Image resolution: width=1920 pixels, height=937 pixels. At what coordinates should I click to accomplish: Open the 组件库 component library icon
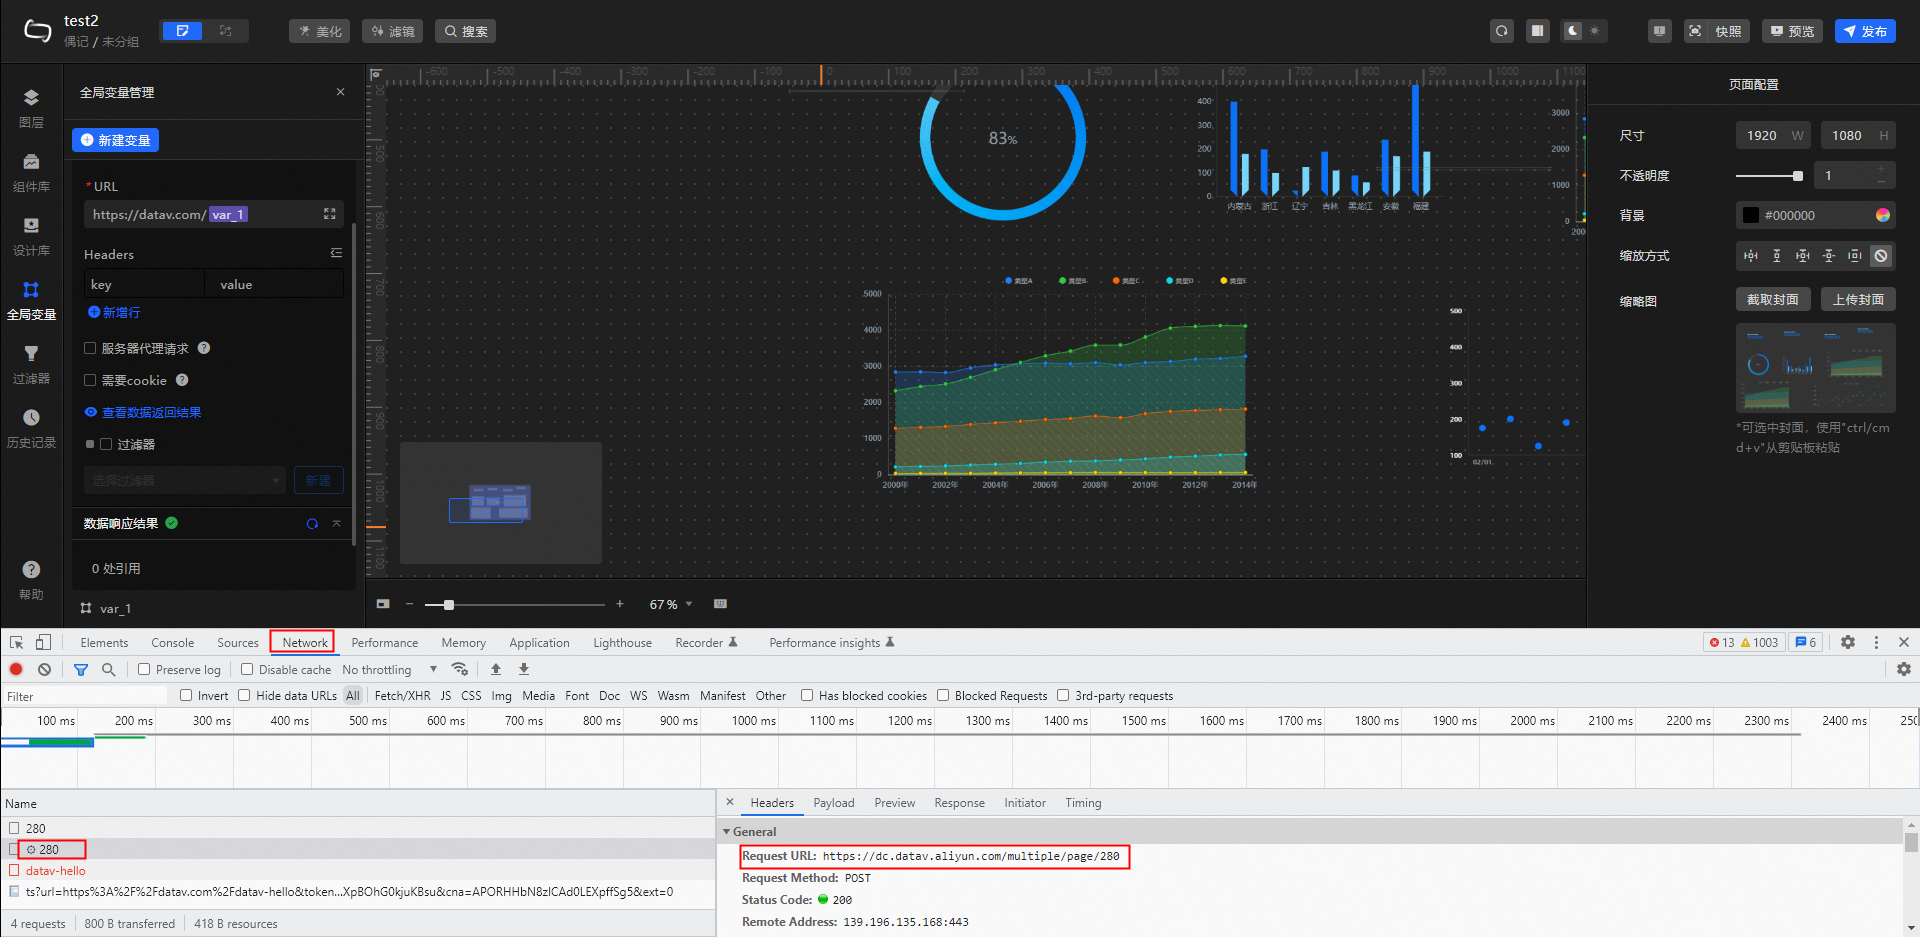tap(31, 163)
